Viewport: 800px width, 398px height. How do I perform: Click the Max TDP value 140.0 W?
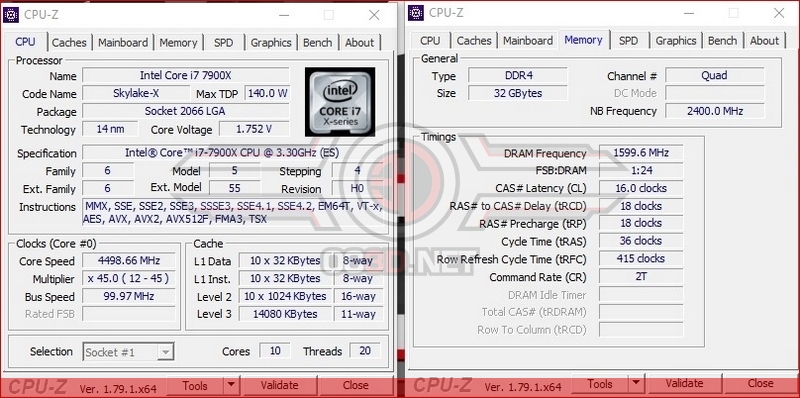267,93
